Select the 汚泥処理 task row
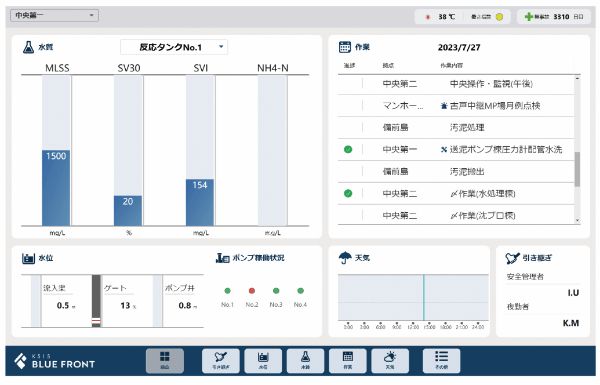The height and width of the screenshot is (385, 600). [456, 127]
